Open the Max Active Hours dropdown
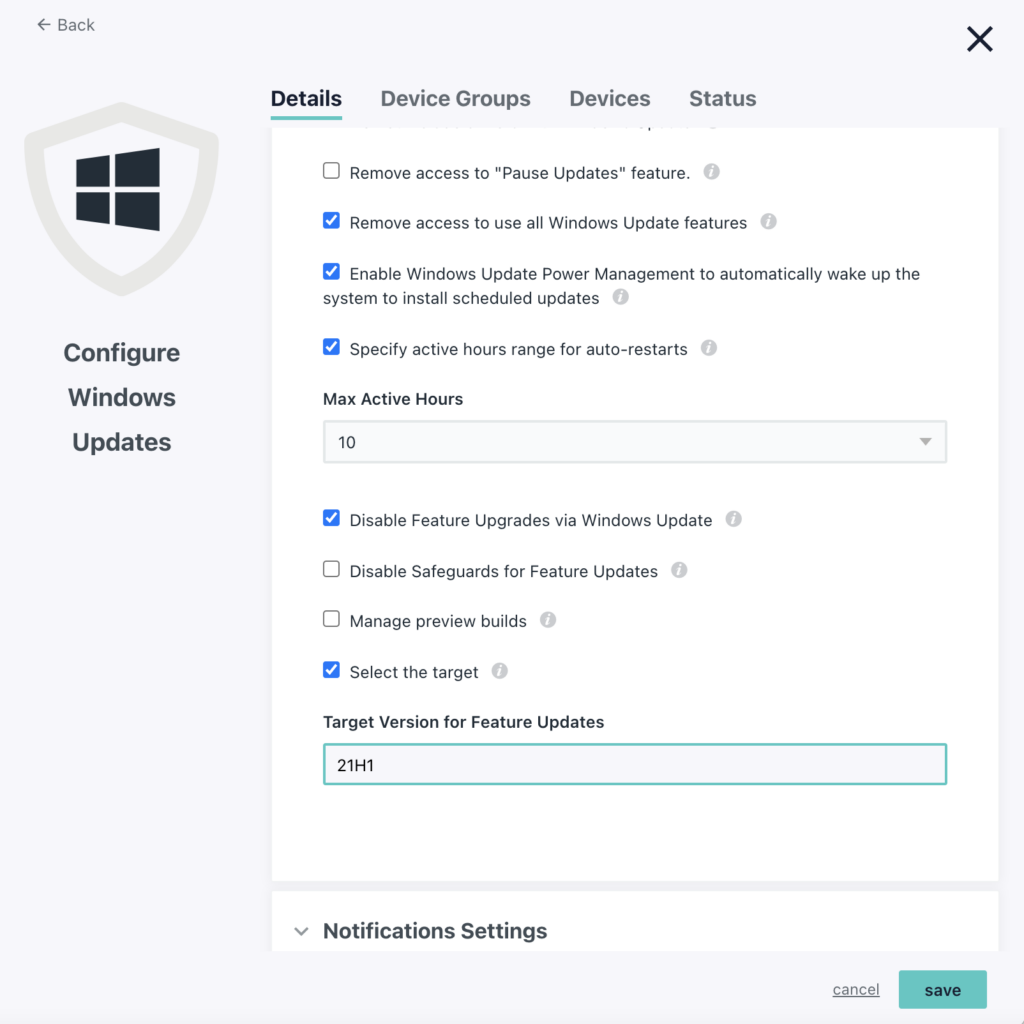The width and height of the screenshot is (1024, 1024). tap(635, 442)
